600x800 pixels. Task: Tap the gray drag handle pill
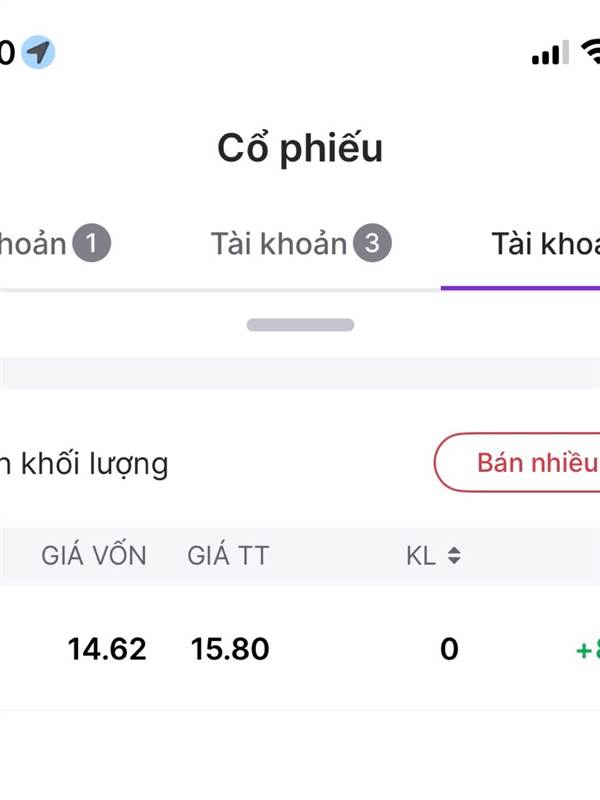pyautogui.click(x=300, y=324)
